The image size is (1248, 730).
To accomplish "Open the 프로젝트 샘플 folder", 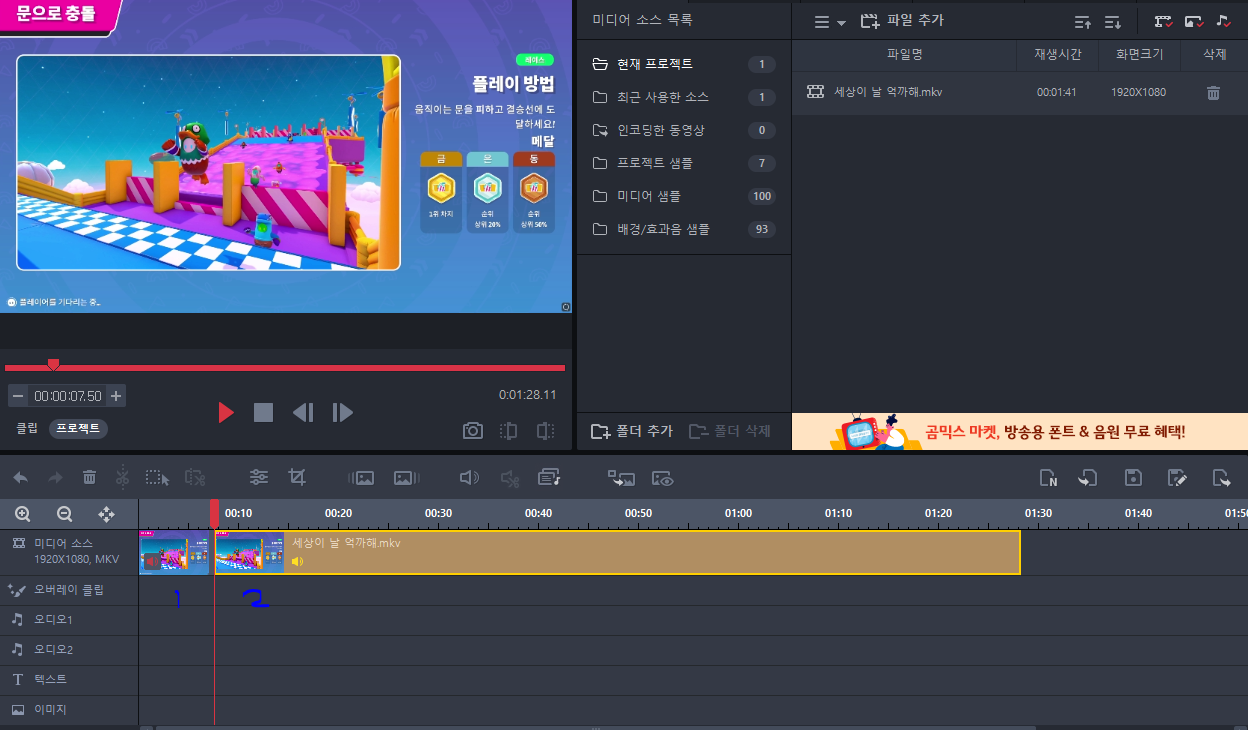I will (684, 163).
